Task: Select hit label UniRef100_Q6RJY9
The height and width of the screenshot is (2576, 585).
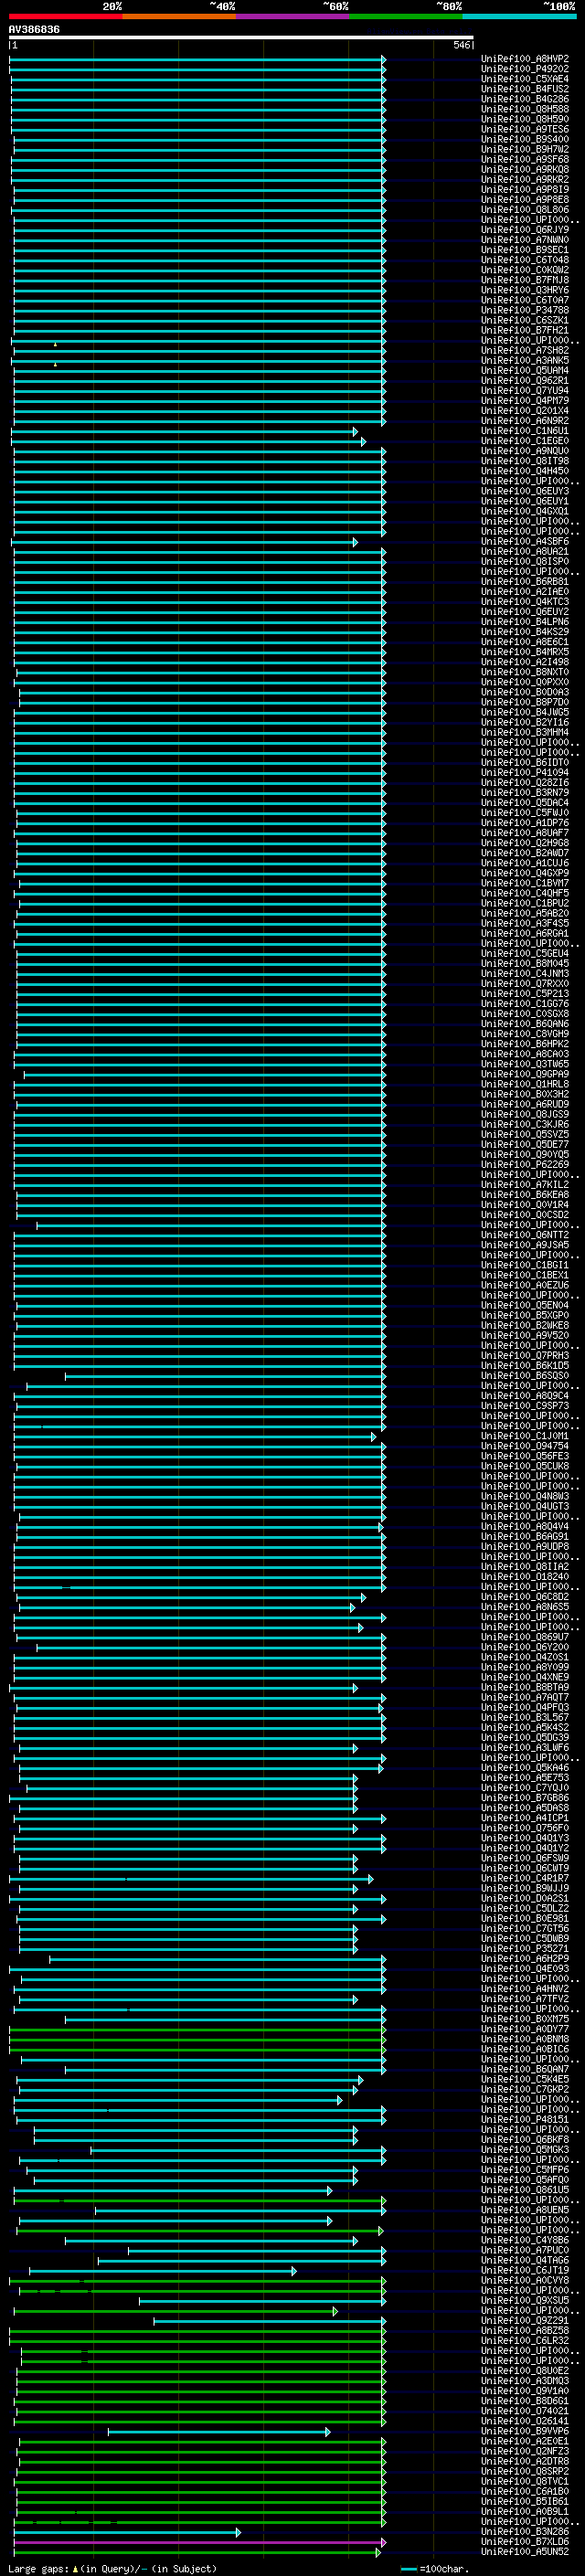Action: pos(525,231)
